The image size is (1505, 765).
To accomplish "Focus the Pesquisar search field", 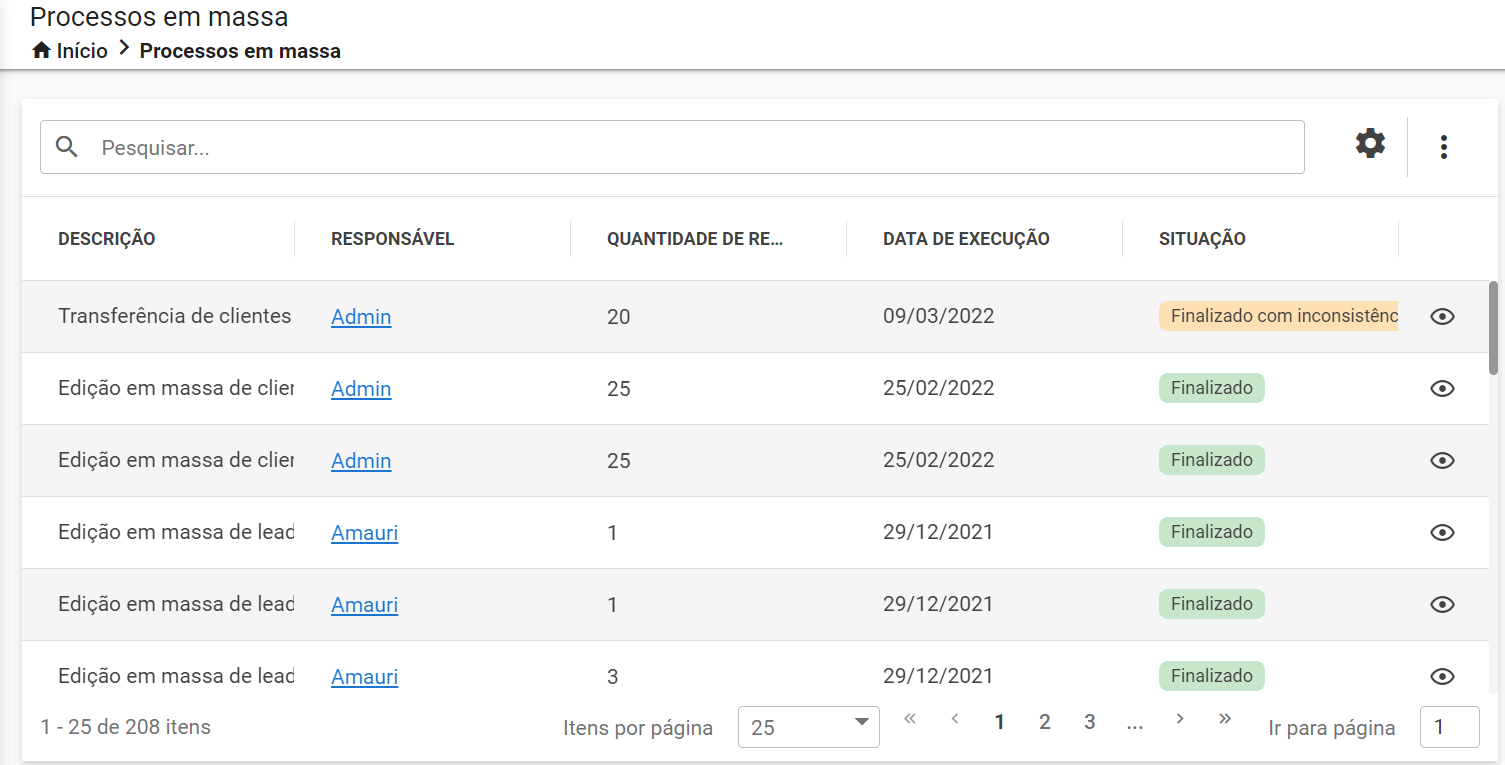I will [x=672, y=147].
